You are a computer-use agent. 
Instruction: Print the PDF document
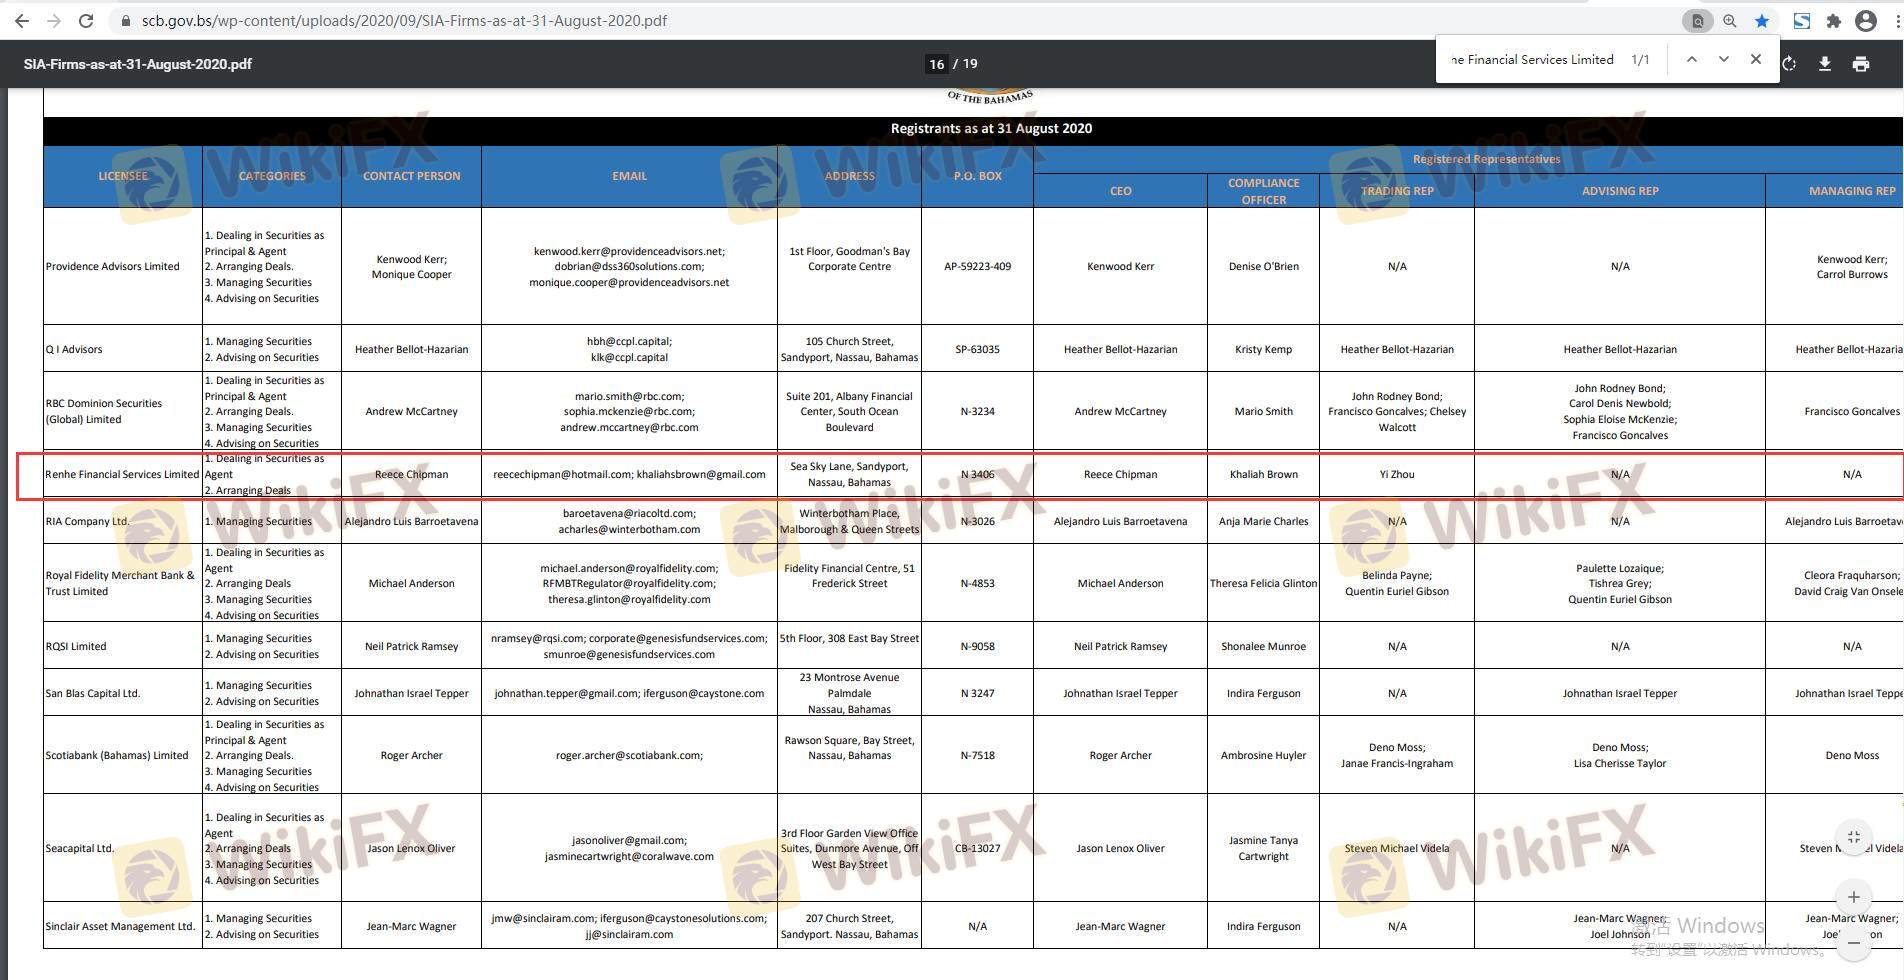coord(1861,64)
